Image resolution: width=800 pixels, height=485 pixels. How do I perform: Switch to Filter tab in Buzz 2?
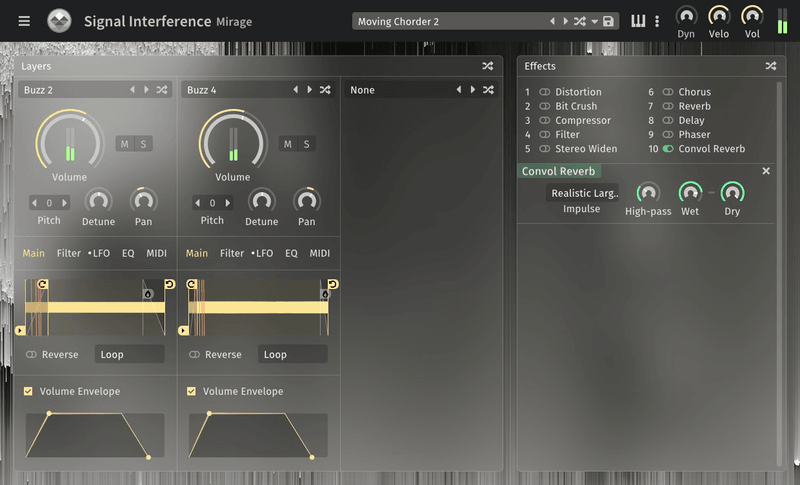(69, 253)
